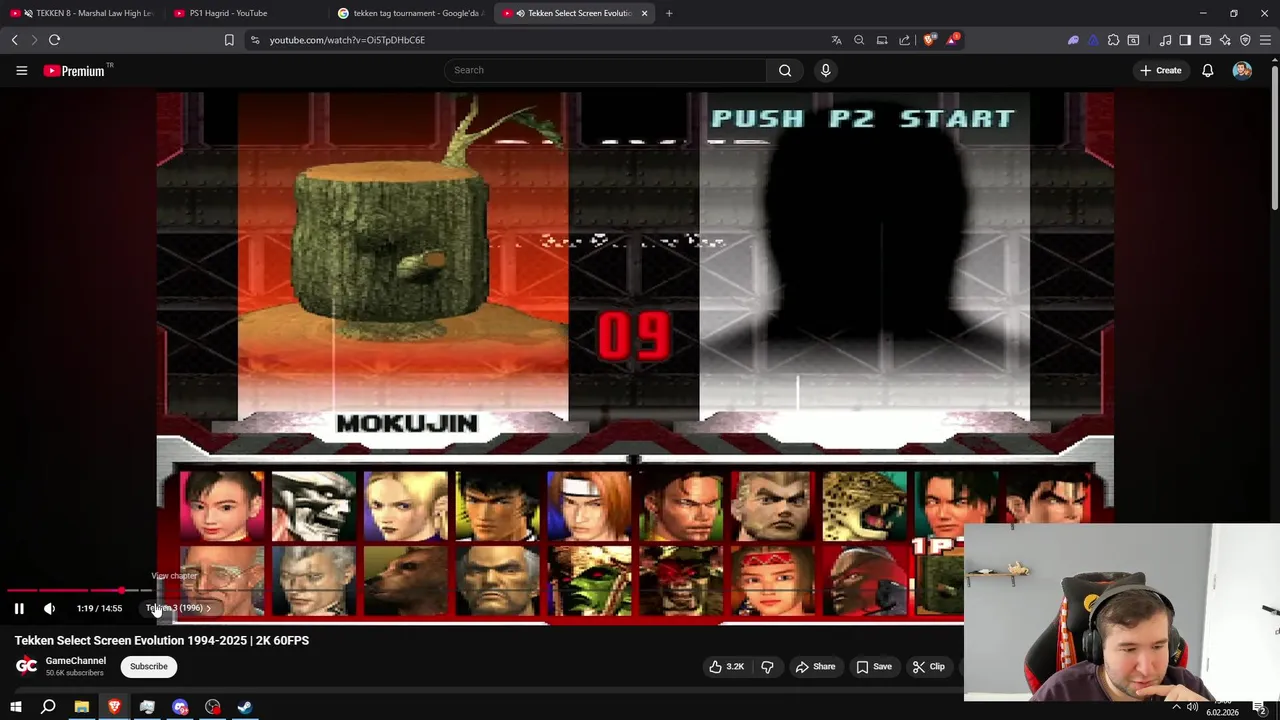This screenshot has width=1280, height=720.
Task: Open a new browser tab
Action: click(669, 13)
